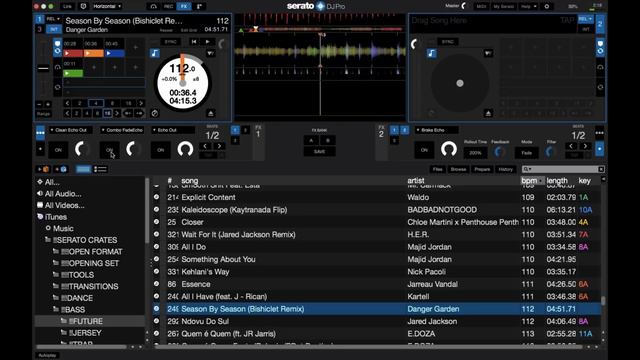Click SAVE in the FX bank
The width and height of the screenshot is (640, 360).
coord(320,151)
